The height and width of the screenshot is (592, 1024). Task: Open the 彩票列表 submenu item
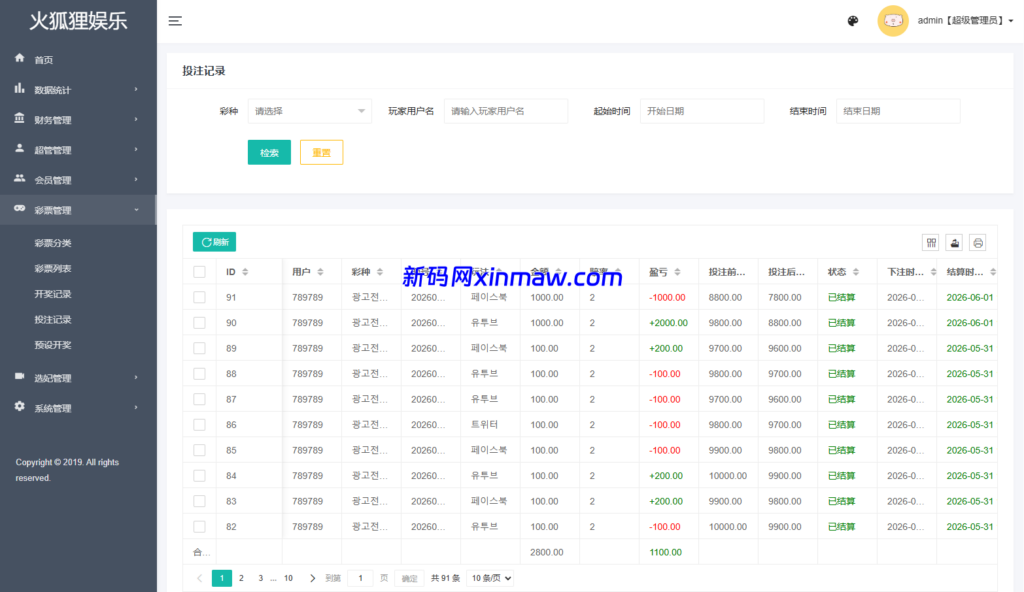(x=53, y=269)
